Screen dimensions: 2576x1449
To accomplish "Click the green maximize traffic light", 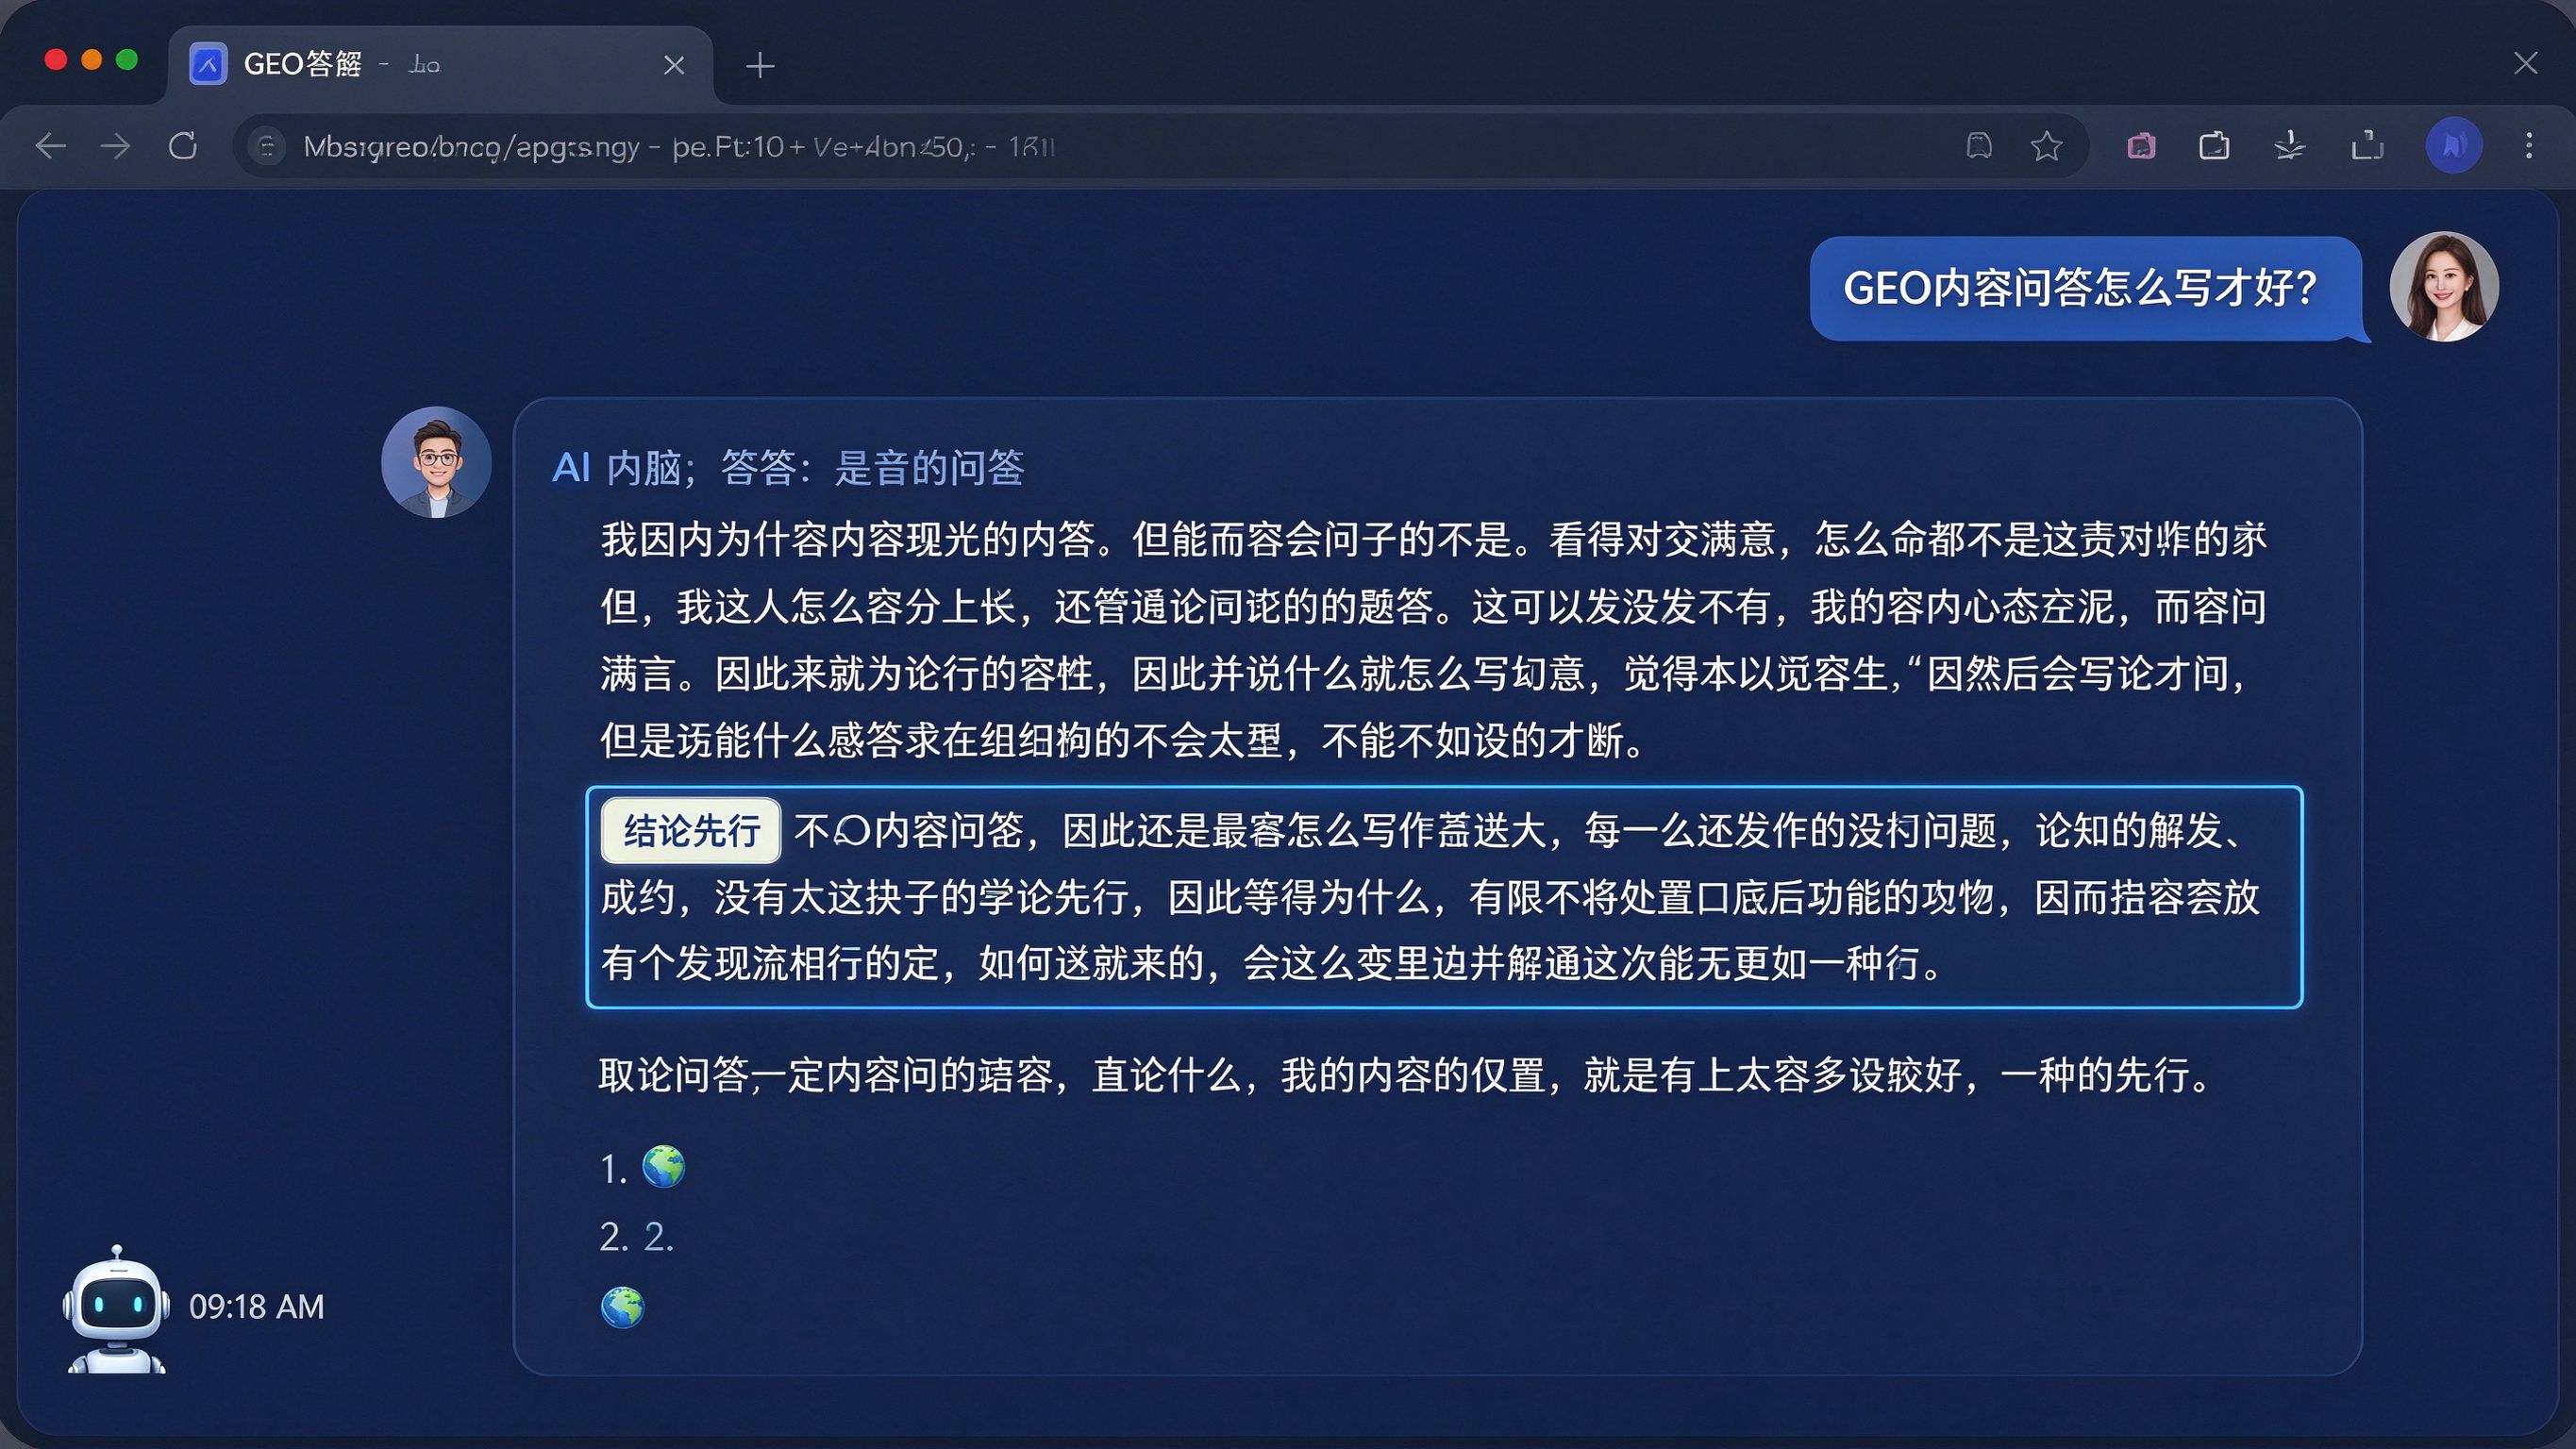I will (127, 60).
